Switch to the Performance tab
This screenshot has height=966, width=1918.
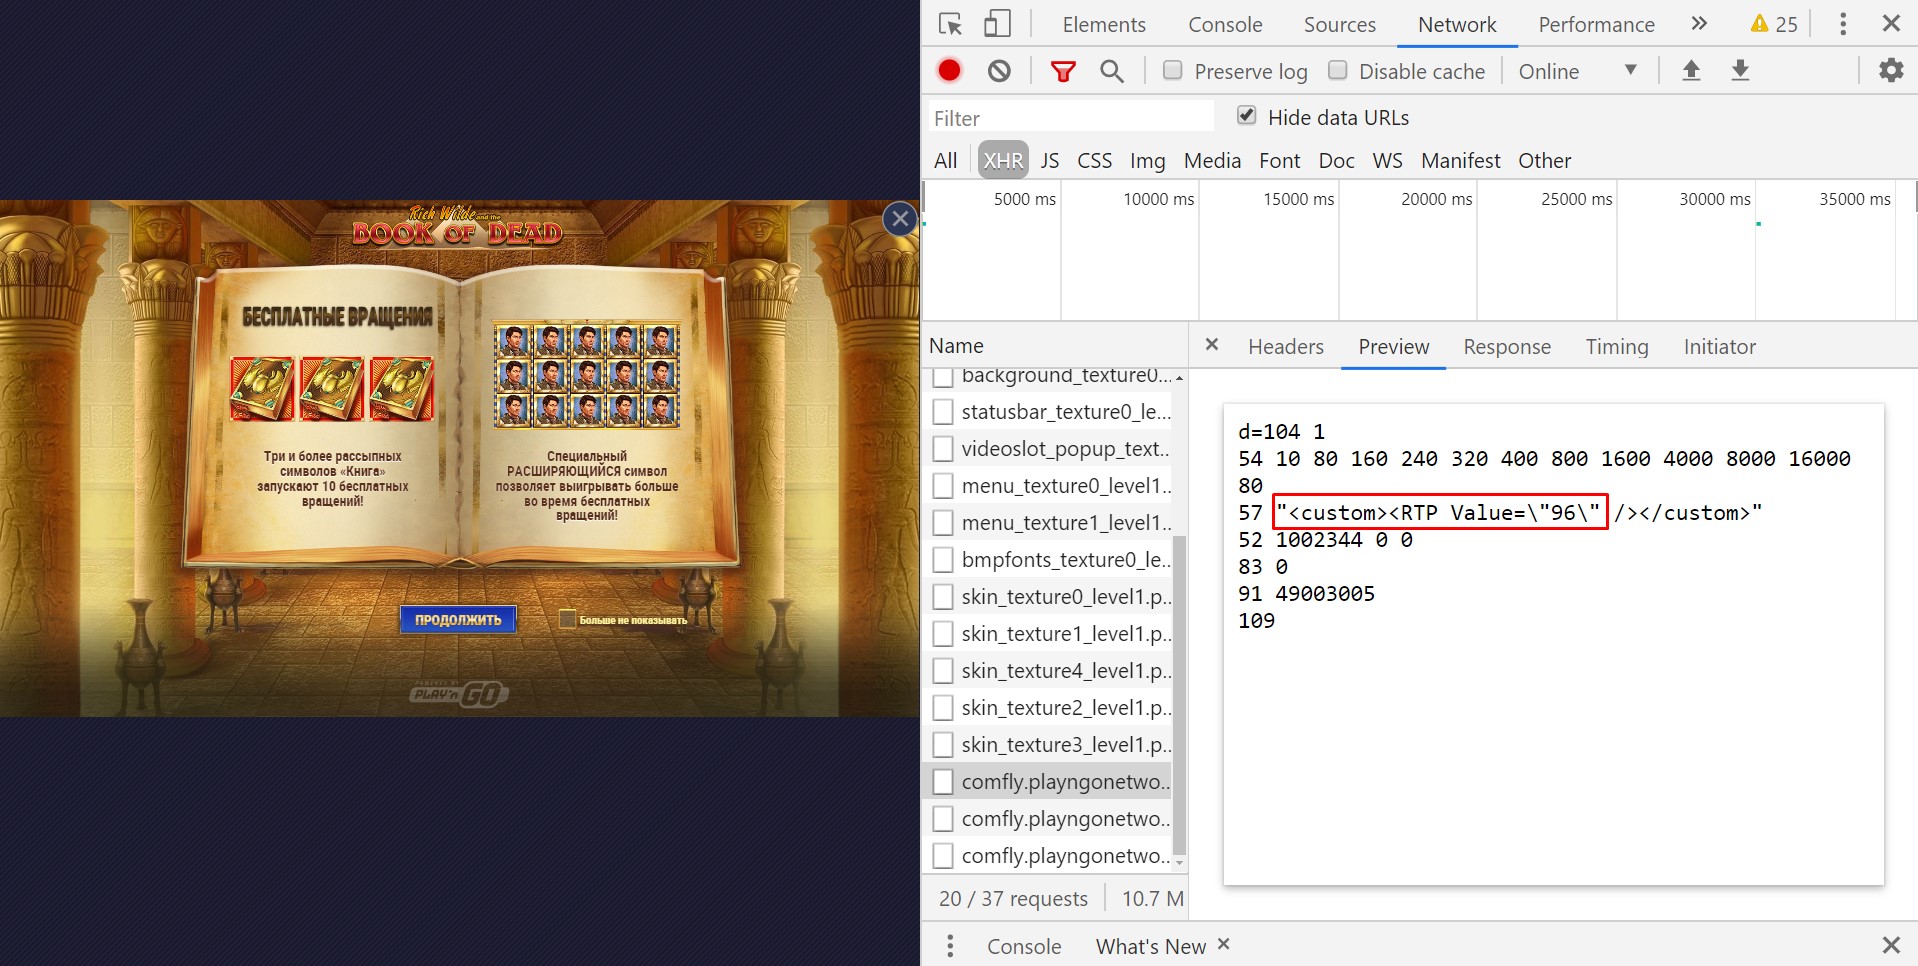click(x=1596, y=24)
